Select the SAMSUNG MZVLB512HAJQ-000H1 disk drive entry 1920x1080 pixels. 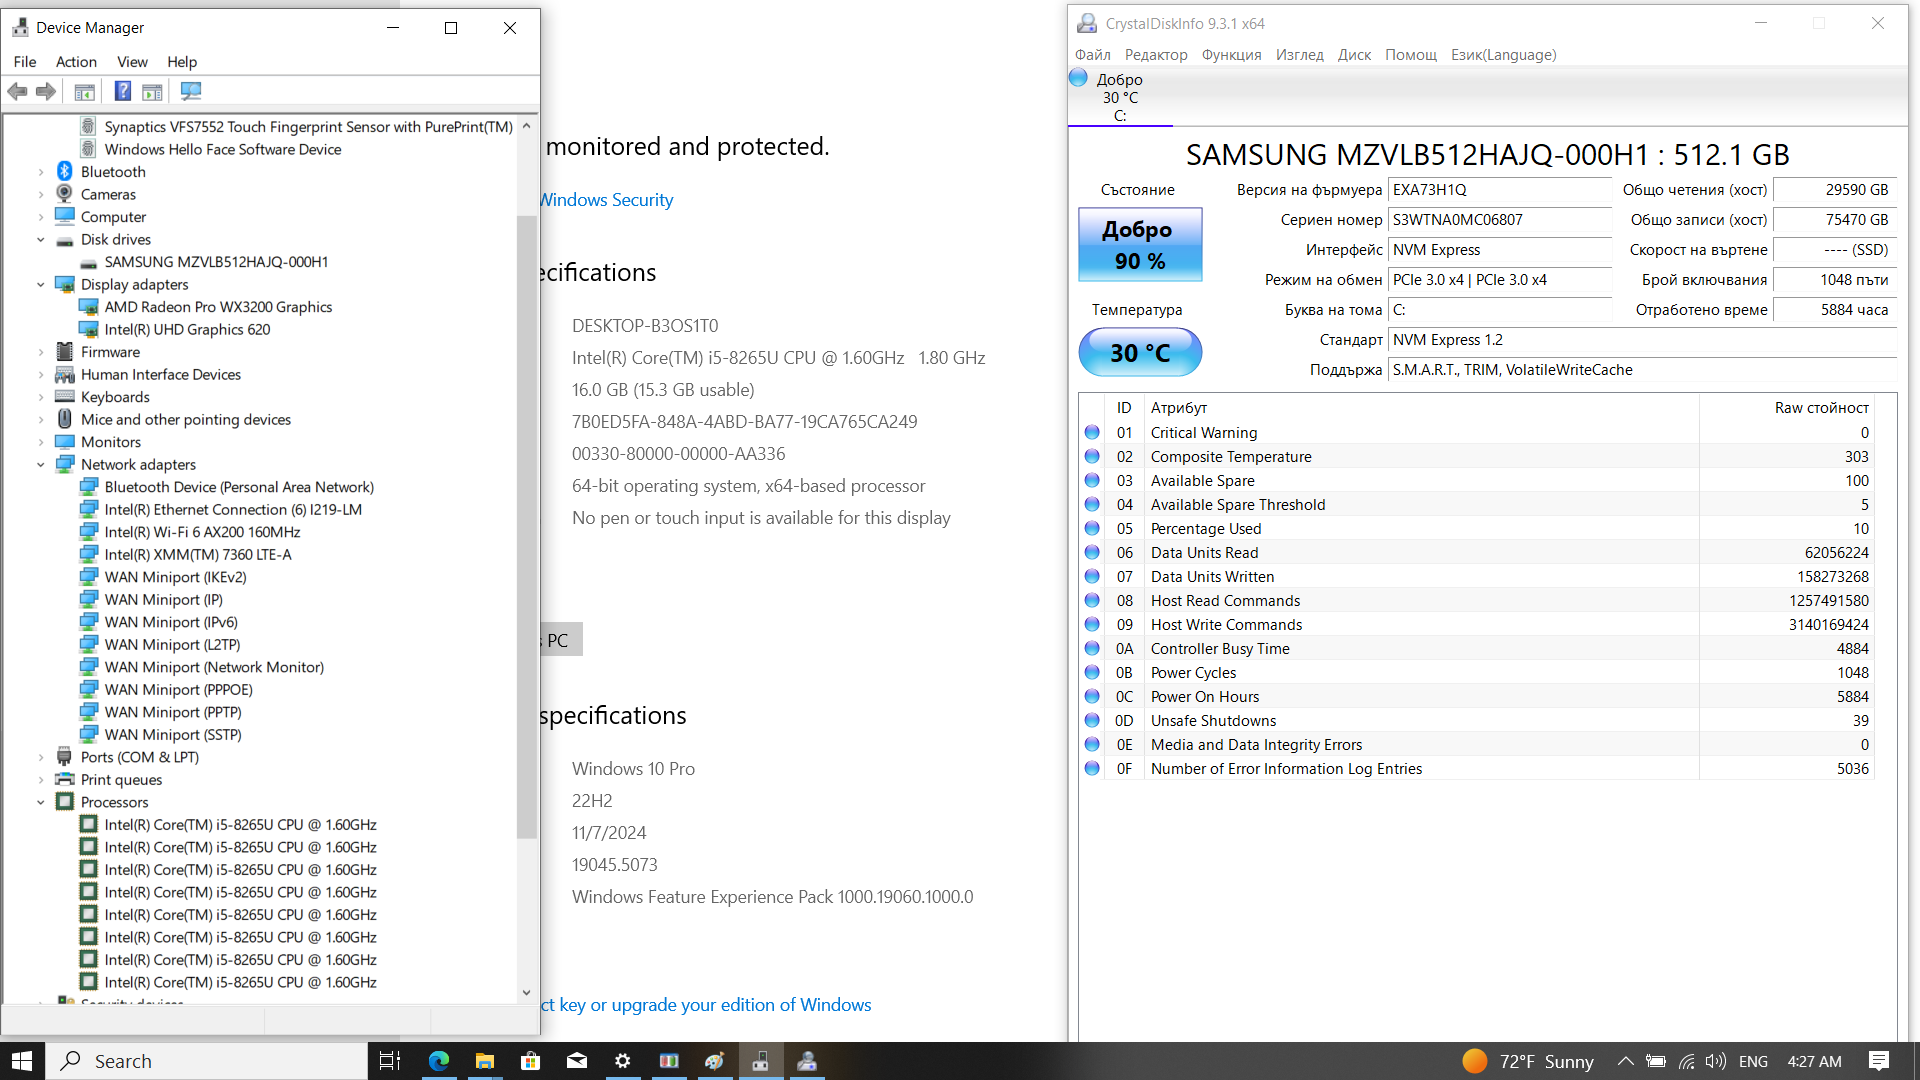click(216, 262)
